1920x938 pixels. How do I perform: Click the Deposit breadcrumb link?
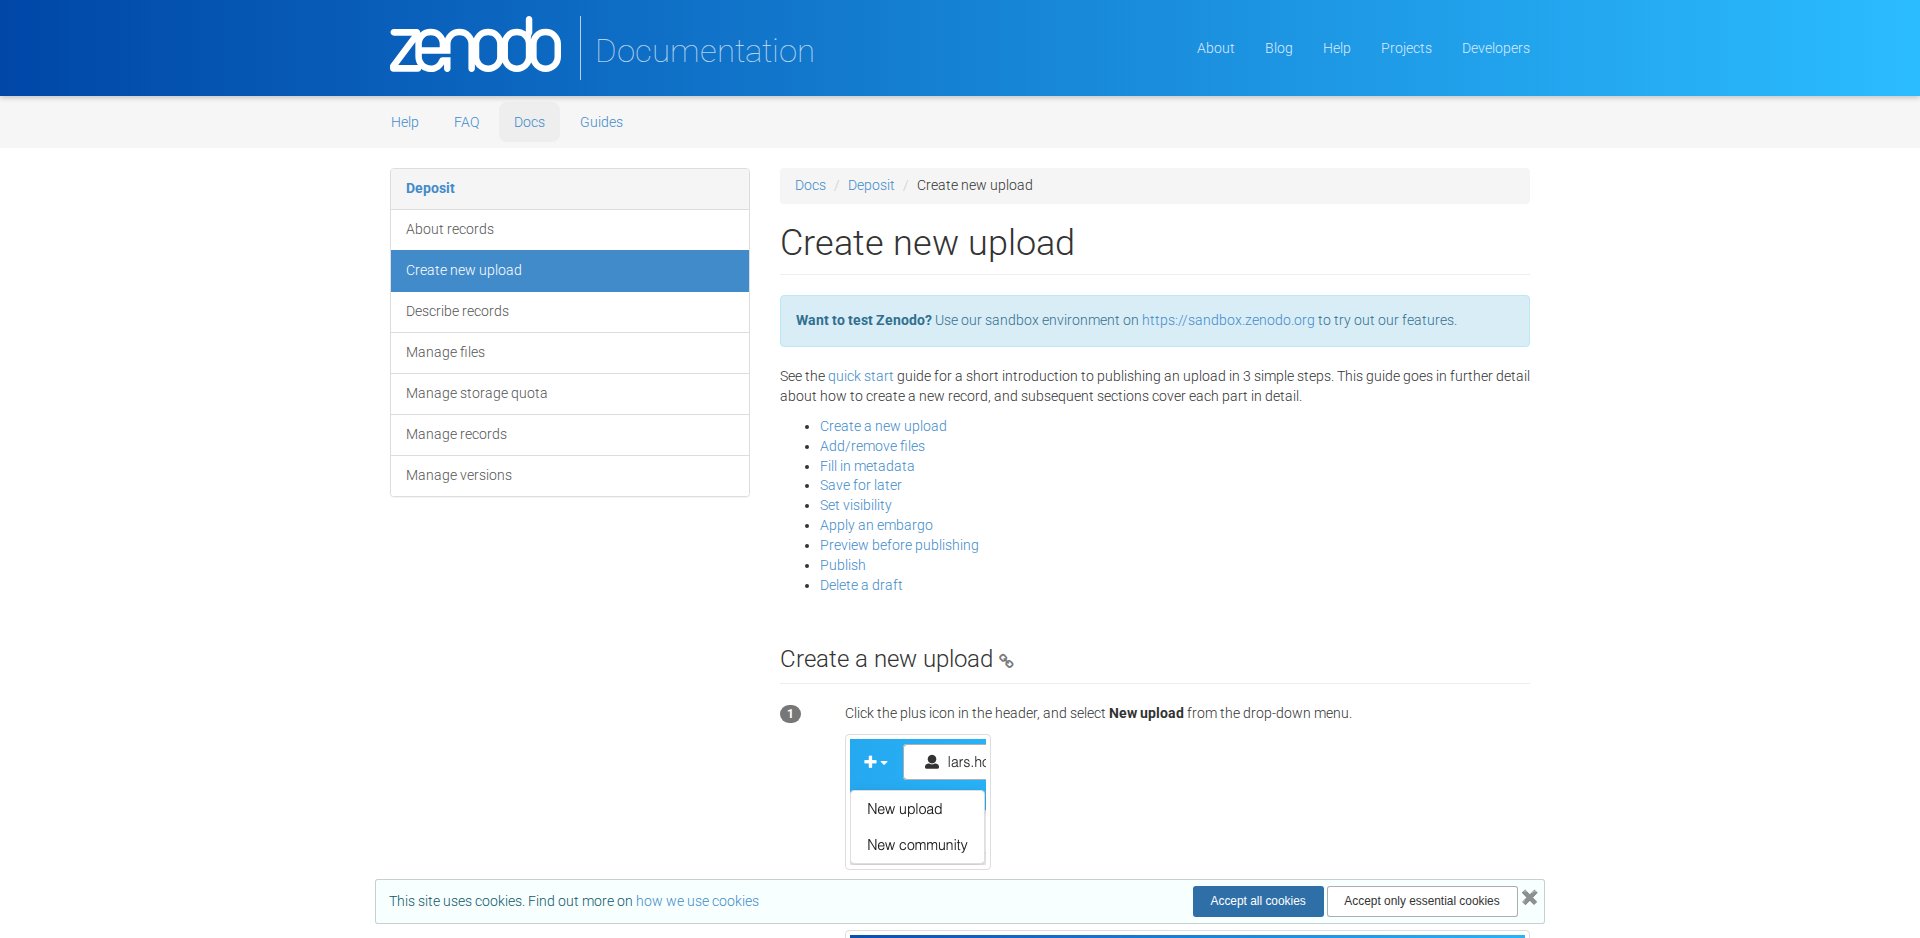(x=871, y=185)
